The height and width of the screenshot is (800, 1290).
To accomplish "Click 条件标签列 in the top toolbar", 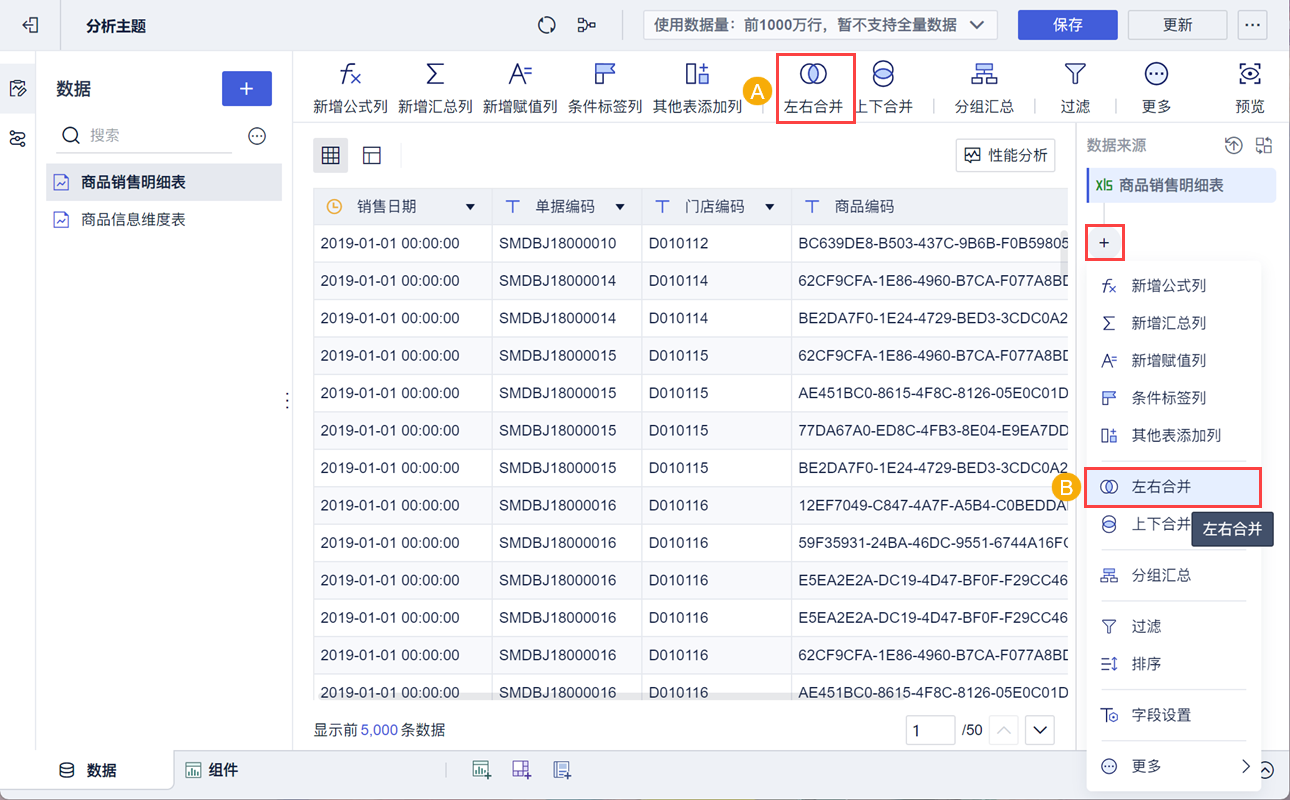I will (605, 88).
